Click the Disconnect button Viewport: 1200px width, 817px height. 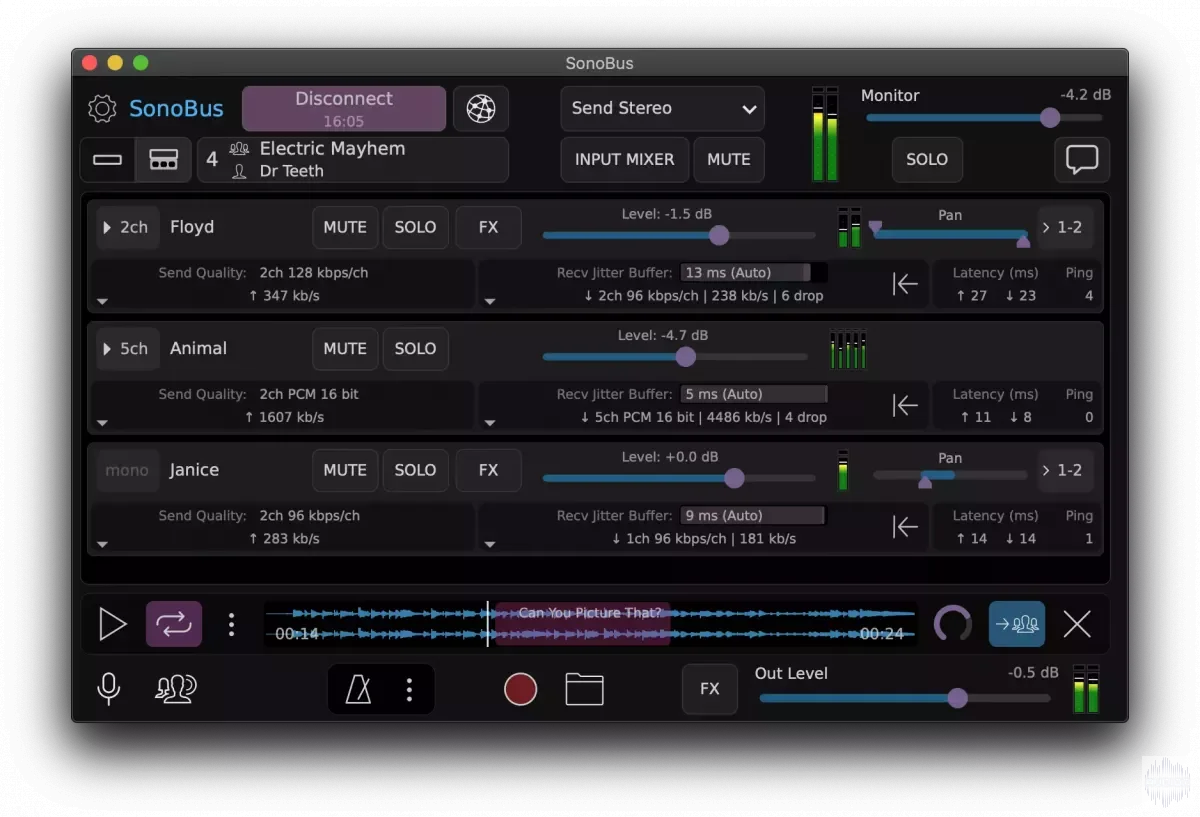tap(344, 109)
